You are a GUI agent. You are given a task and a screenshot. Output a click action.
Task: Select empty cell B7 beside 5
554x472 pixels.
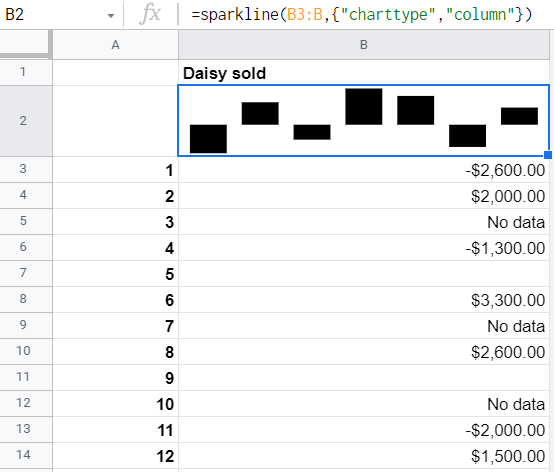[364, 274]
